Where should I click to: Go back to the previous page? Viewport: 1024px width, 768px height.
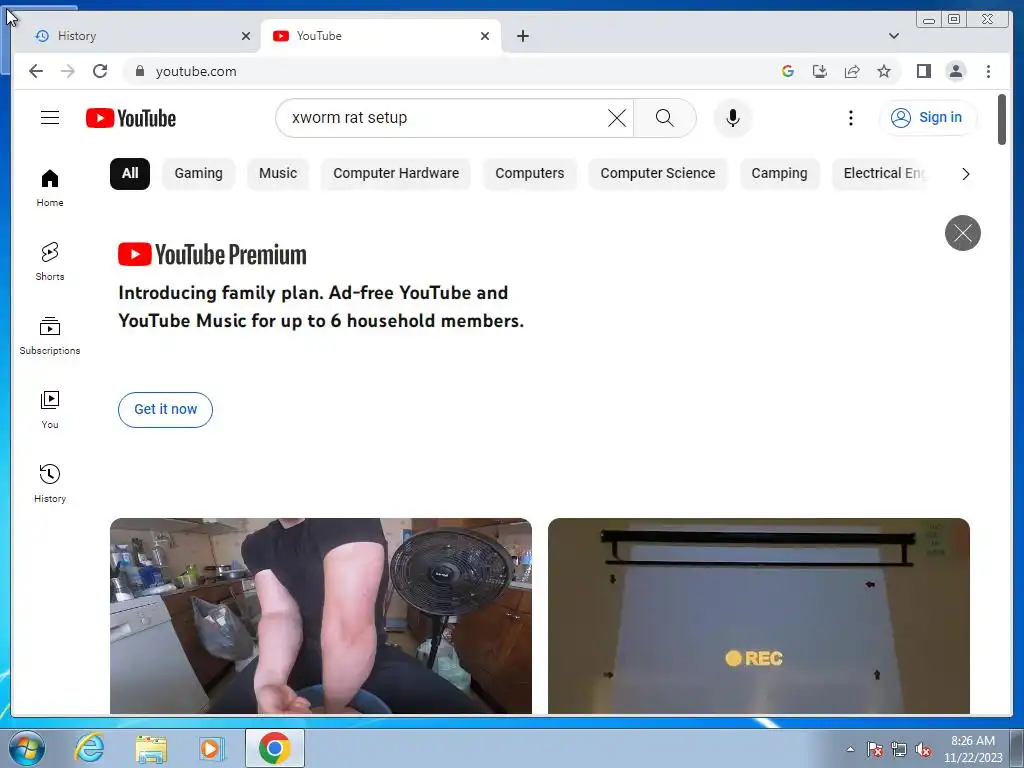[x=36, y=71]
